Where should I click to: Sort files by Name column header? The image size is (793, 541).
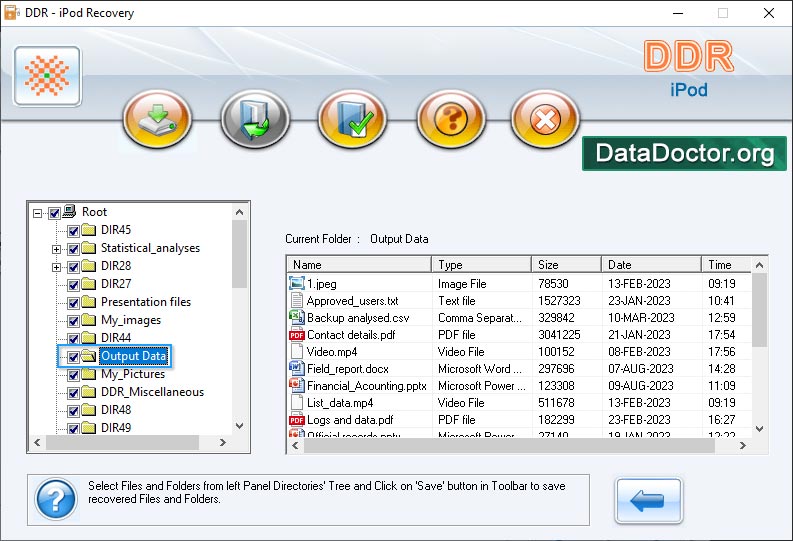pos(359,264)
